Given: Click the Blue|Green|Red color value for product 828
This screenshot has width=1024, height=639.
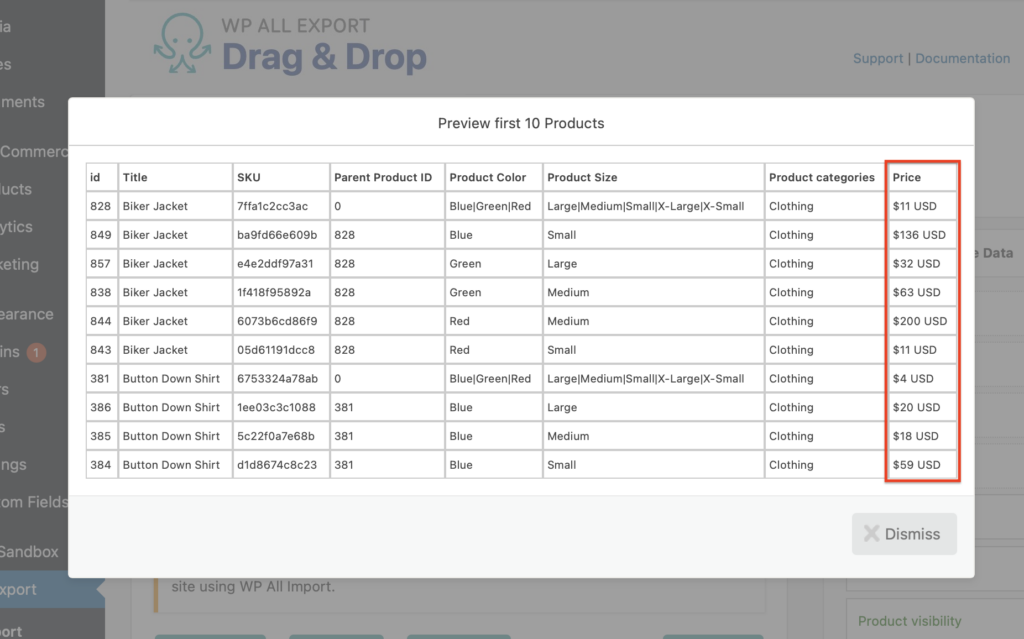Looking at the screenshot, I should [491, 206].
